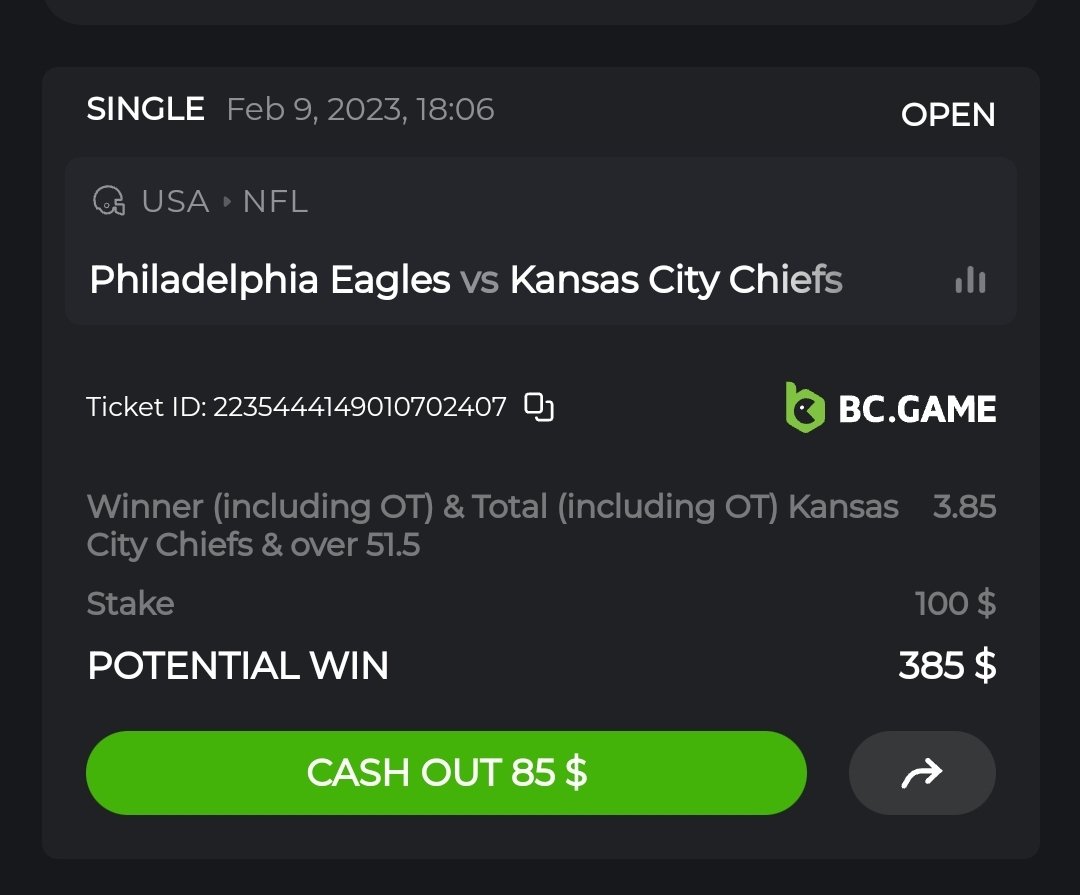Click the ticket ID number text

click(x=359, y=407)
